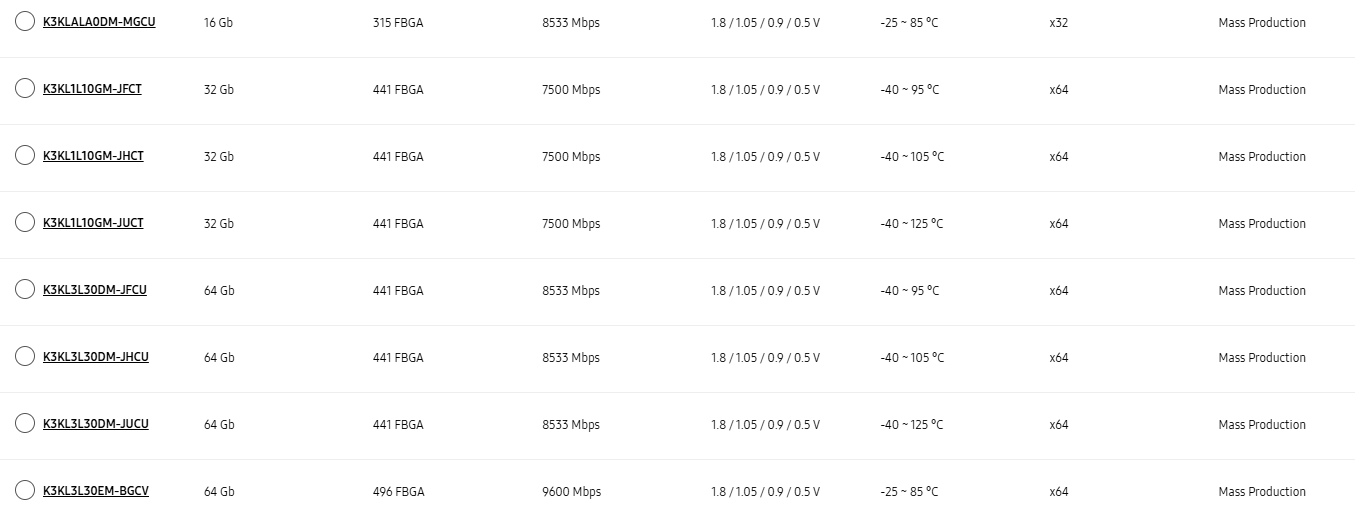
Task: Click the 496 FBGA package cell
Action: point(398,492)
